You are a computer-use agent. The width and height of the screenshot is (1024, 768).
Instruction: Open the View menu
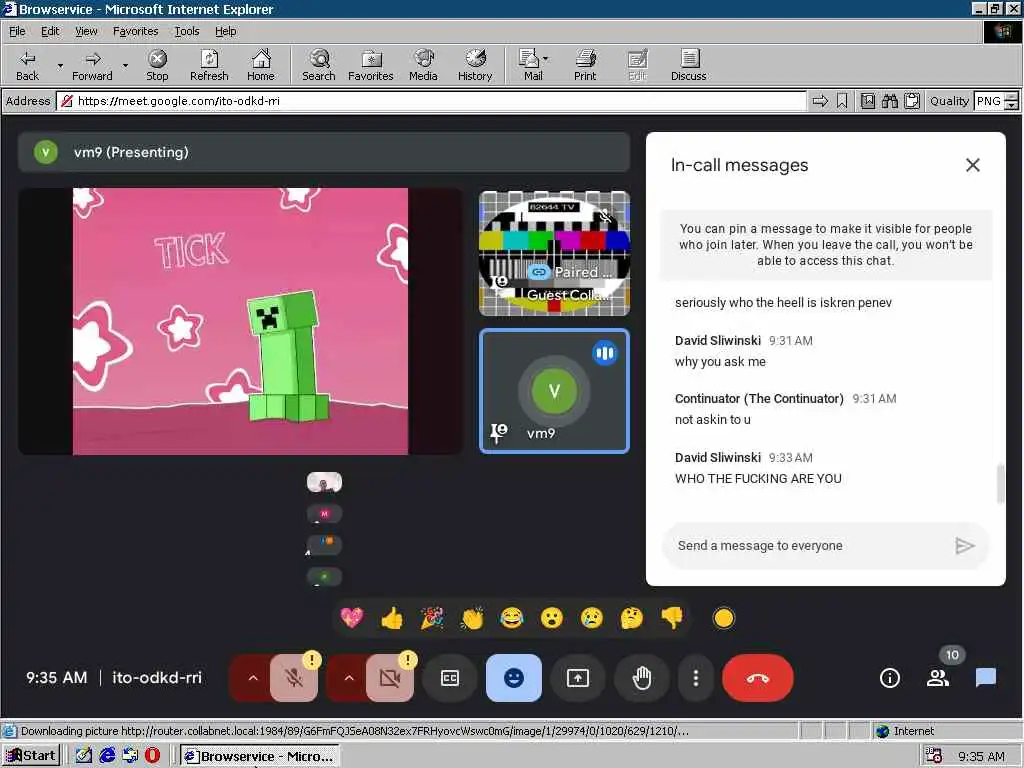(86, 31)
